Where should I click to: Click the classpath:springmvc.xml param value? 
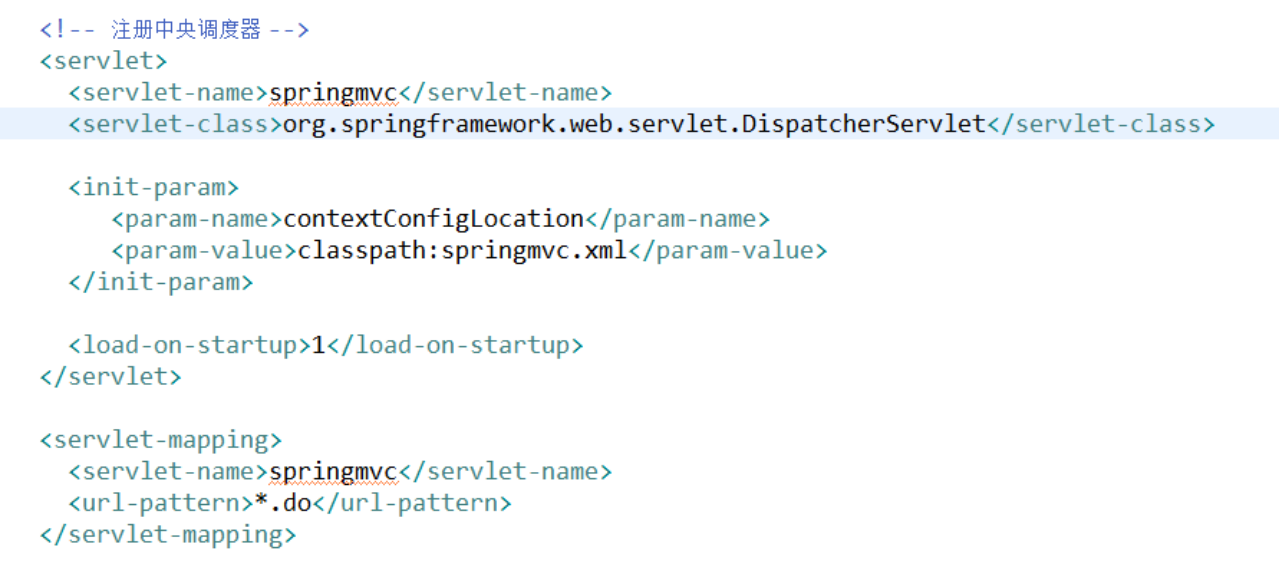(462, 250)
